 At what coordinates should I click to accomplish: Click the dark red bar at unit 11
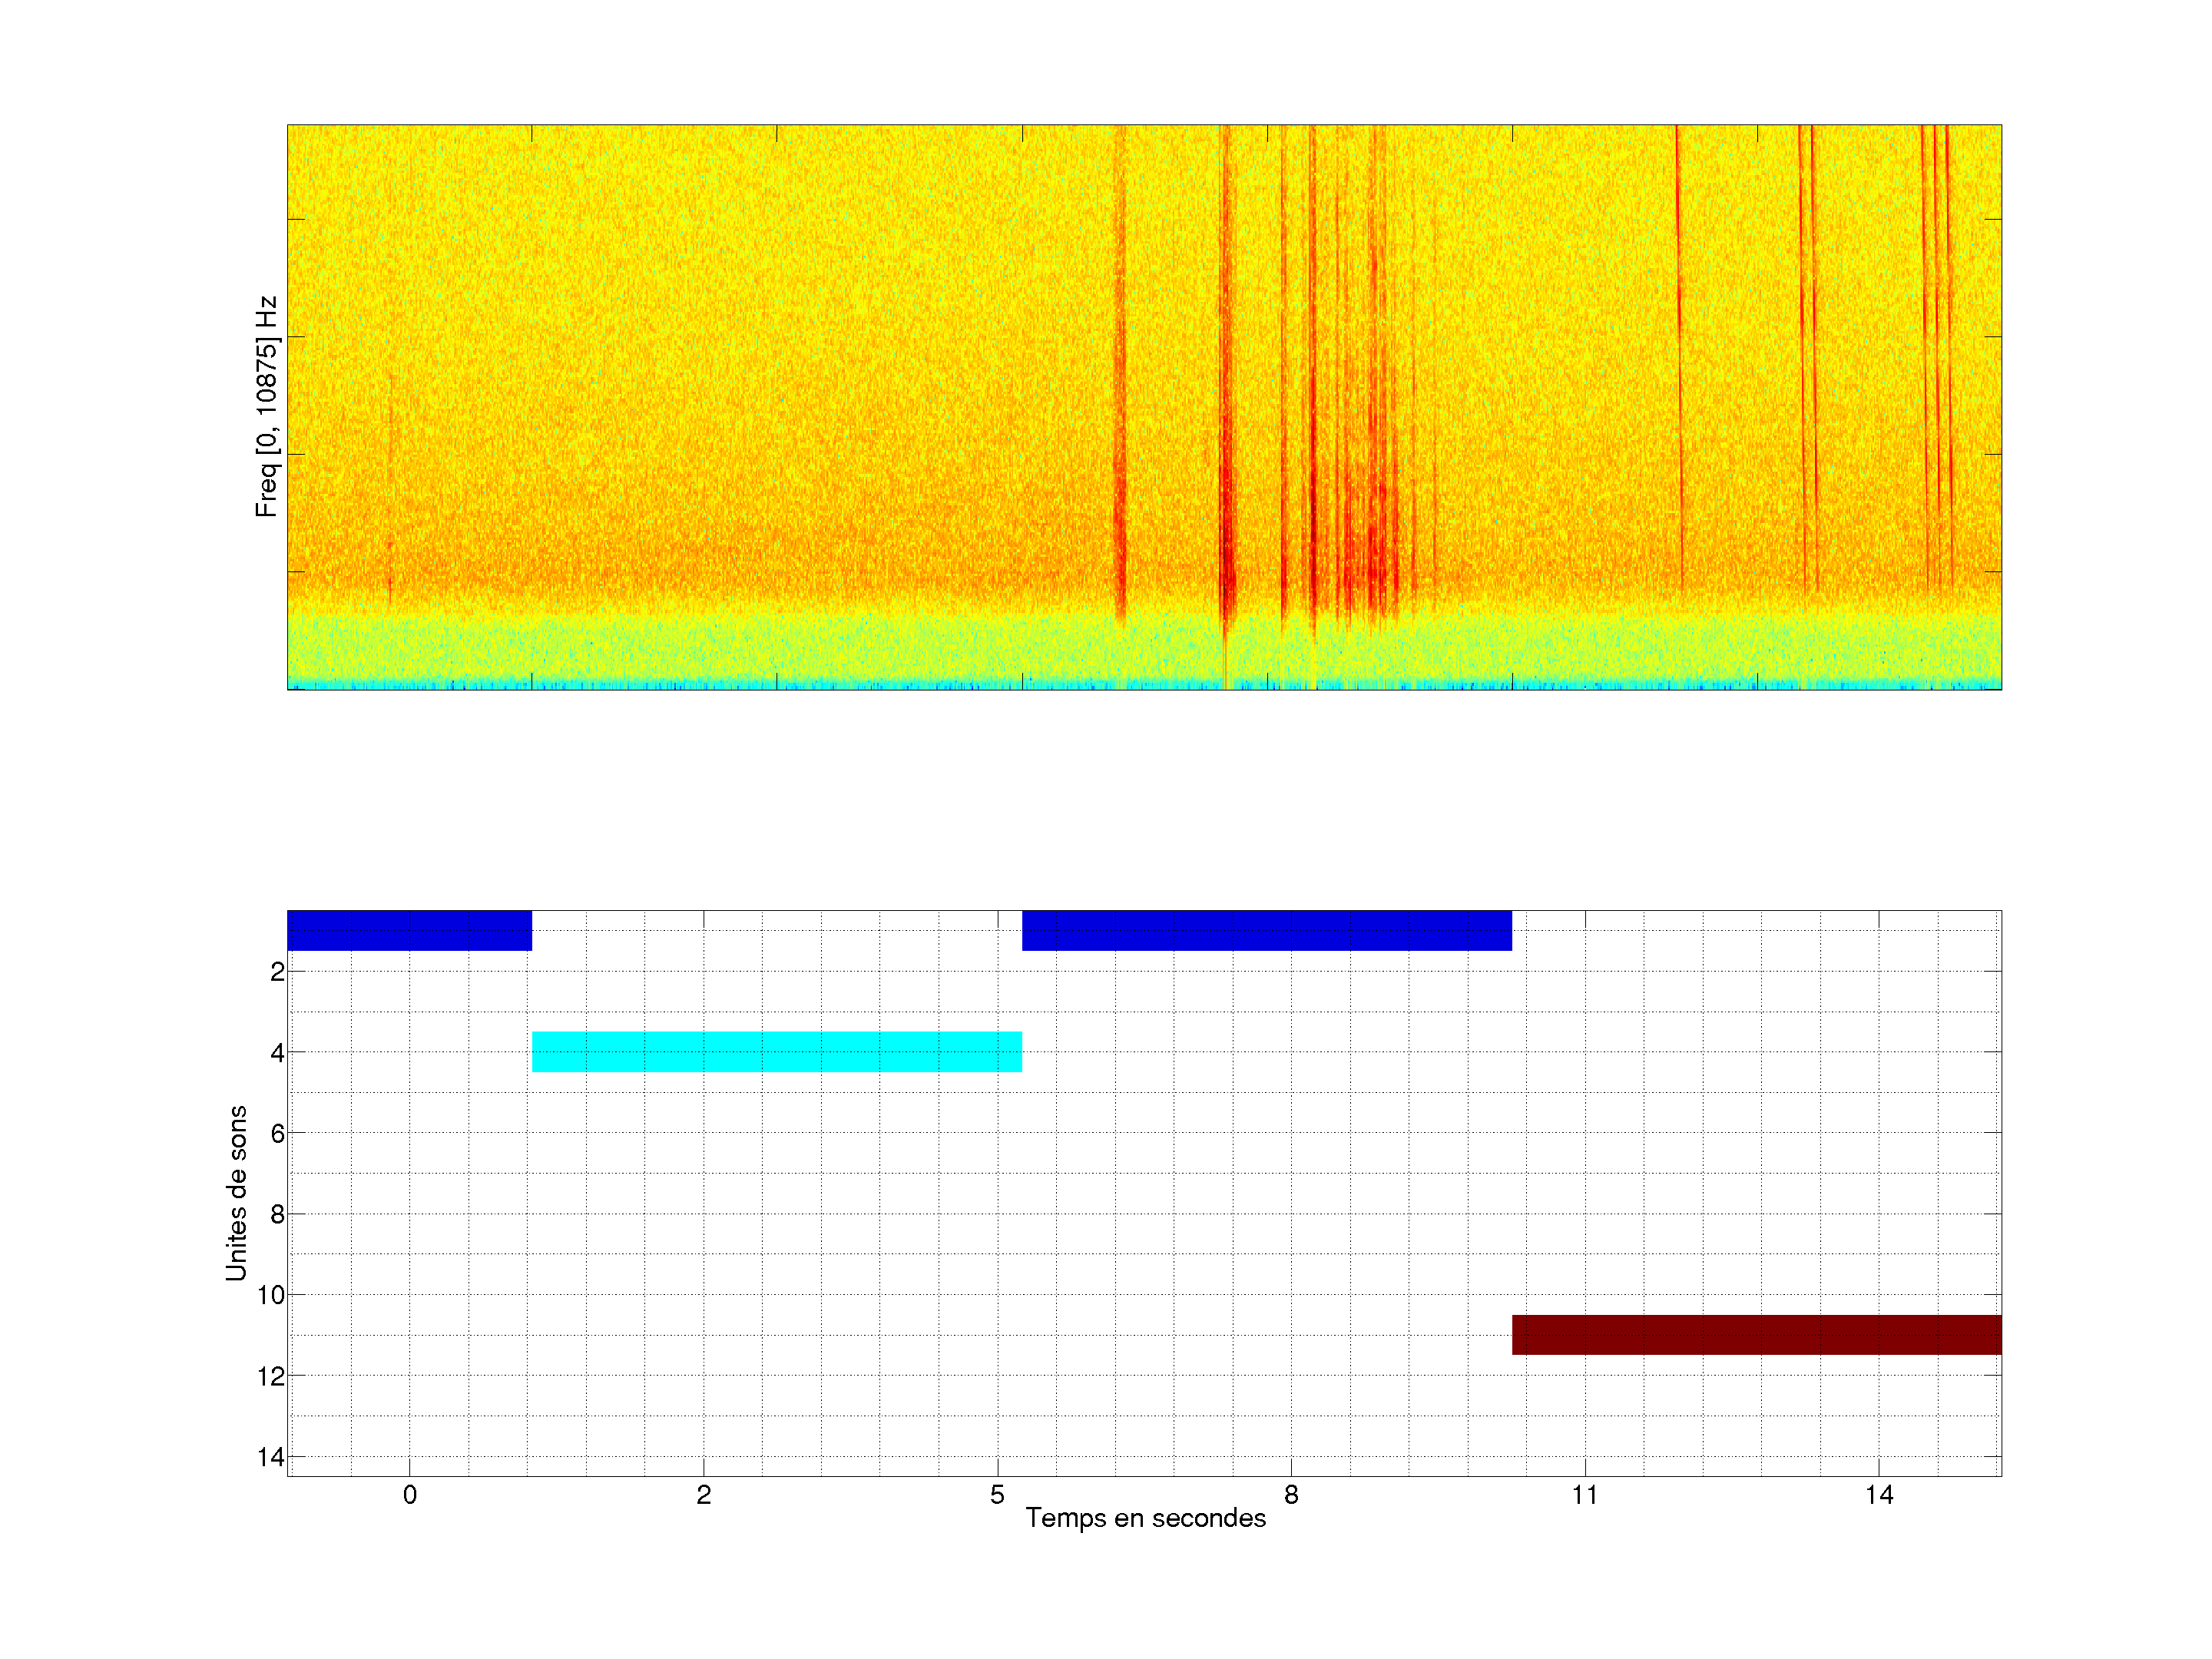pyautogui.click(x=1756, y=1334)
